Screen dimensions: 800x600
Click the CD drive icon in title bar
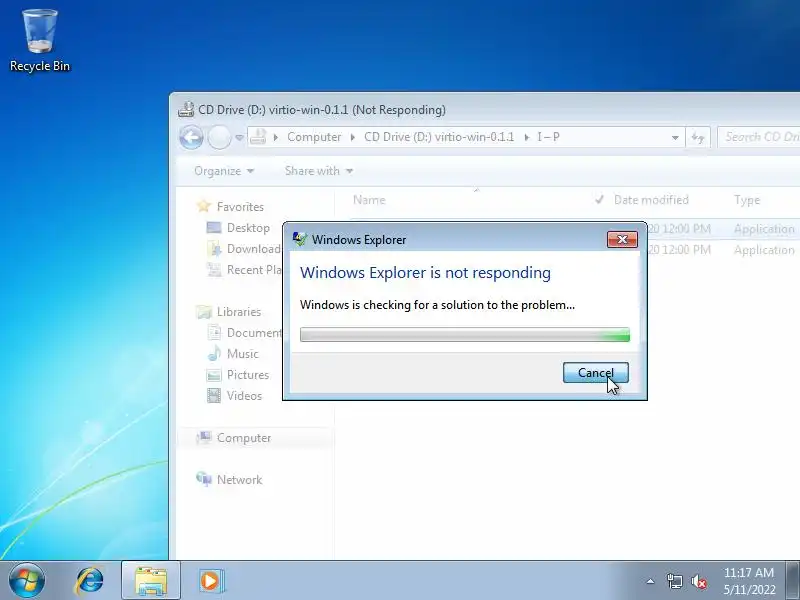(187, 110)
